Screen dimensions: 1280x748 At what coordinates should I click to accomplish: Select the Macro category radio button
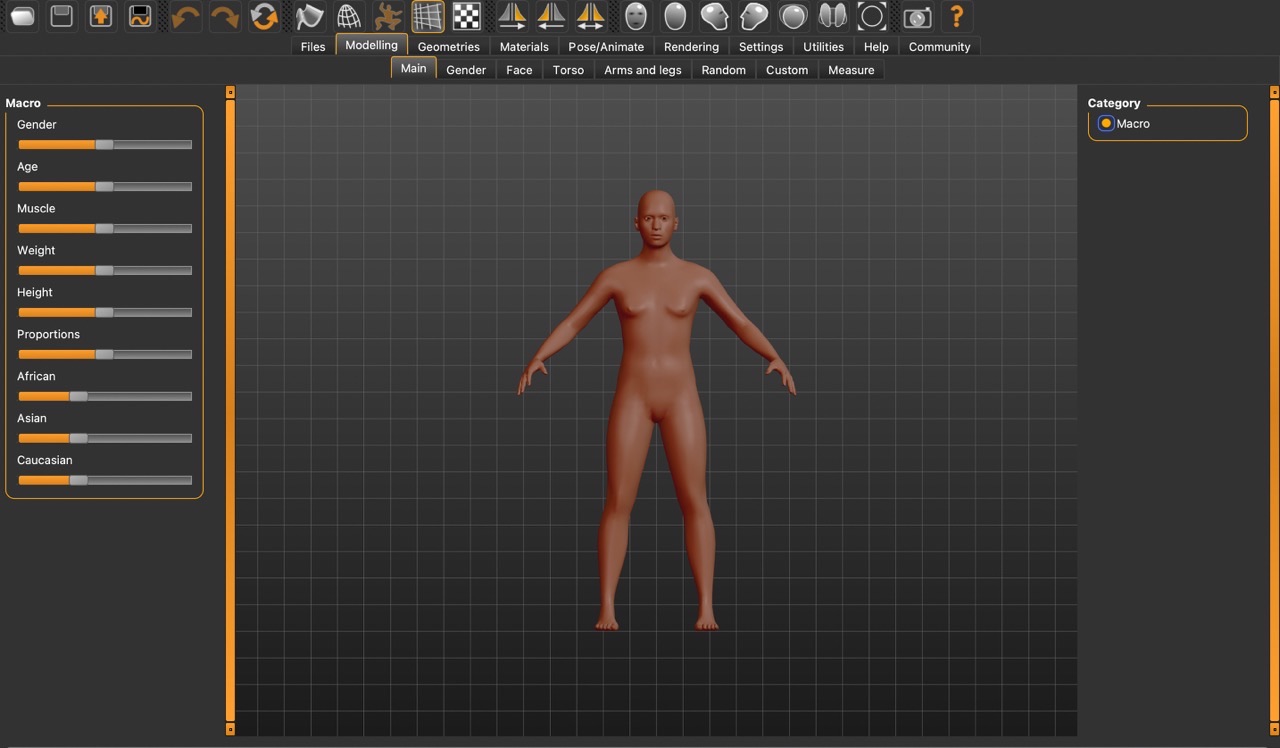pos(1106,124)
